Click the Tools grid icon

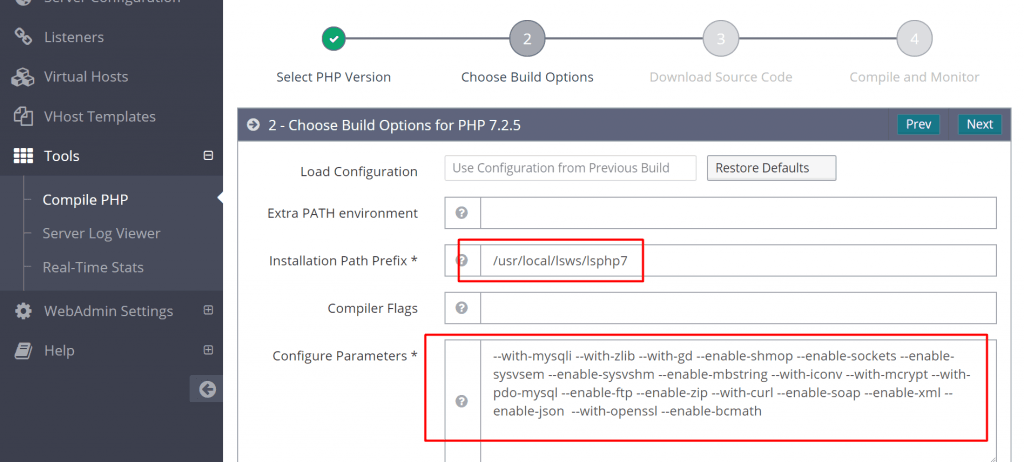24,156
